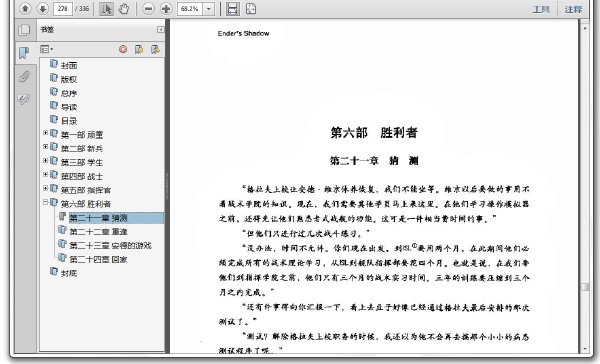The width and height of the screenshot is (600, 364).
Task: Click the fit page view icon
Action: click(251, 8)
